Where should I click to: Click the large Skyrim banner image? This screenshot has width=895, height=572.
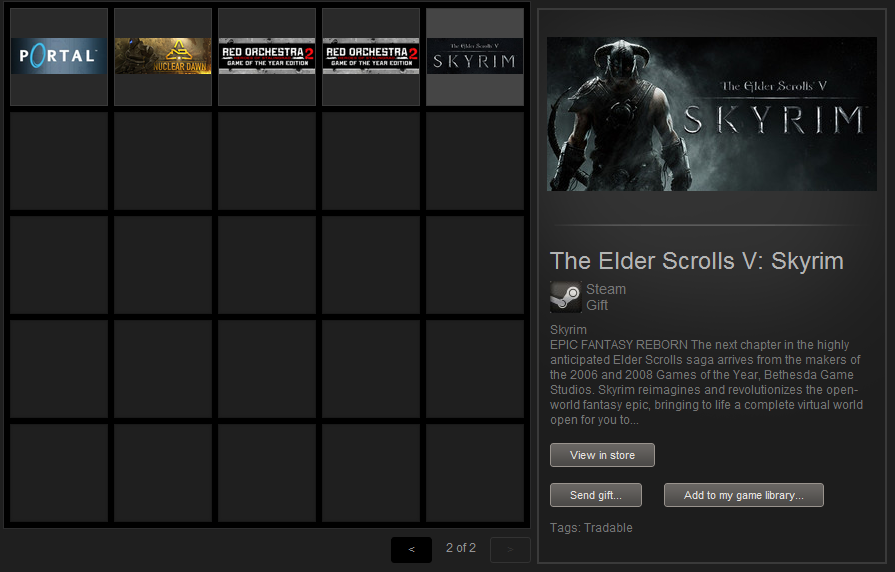coord(712,114)
